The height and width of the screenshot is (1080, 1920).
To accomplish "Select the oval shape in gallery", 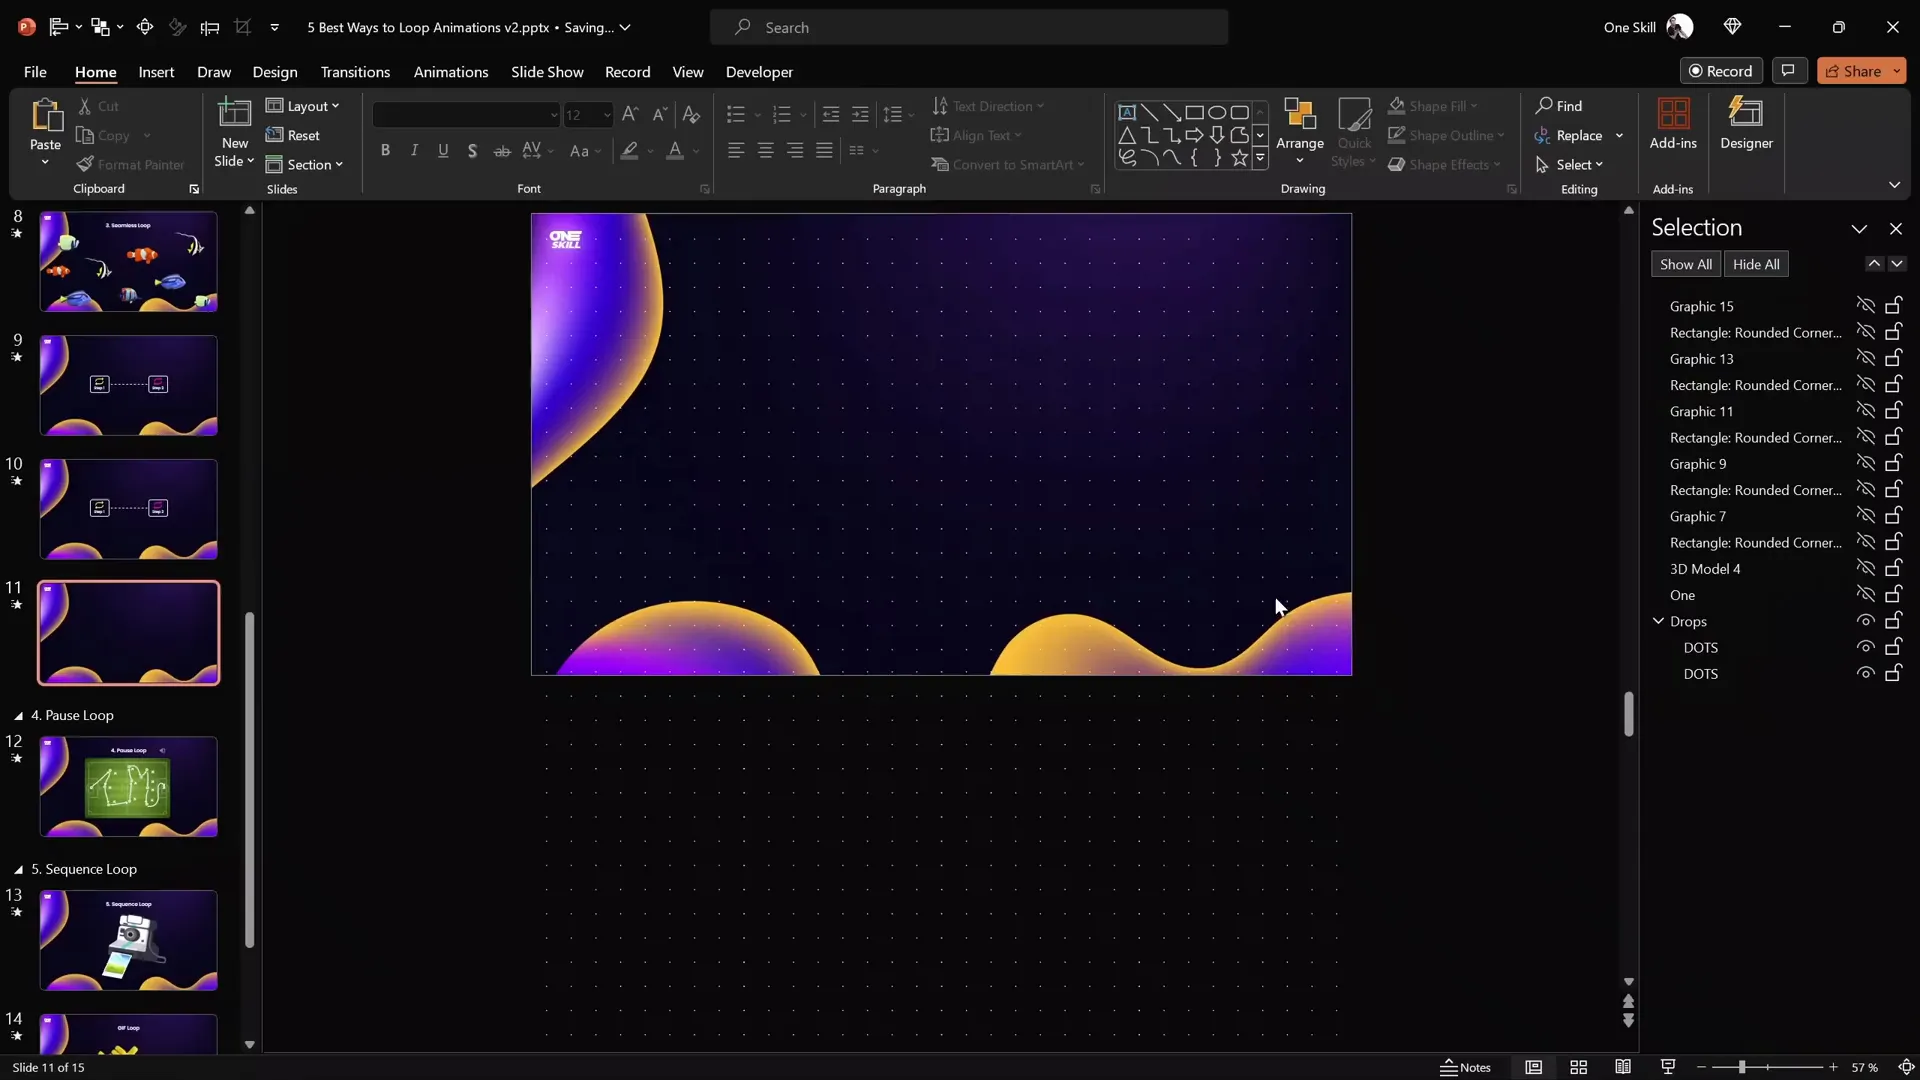I will [x=1217, y=112].
